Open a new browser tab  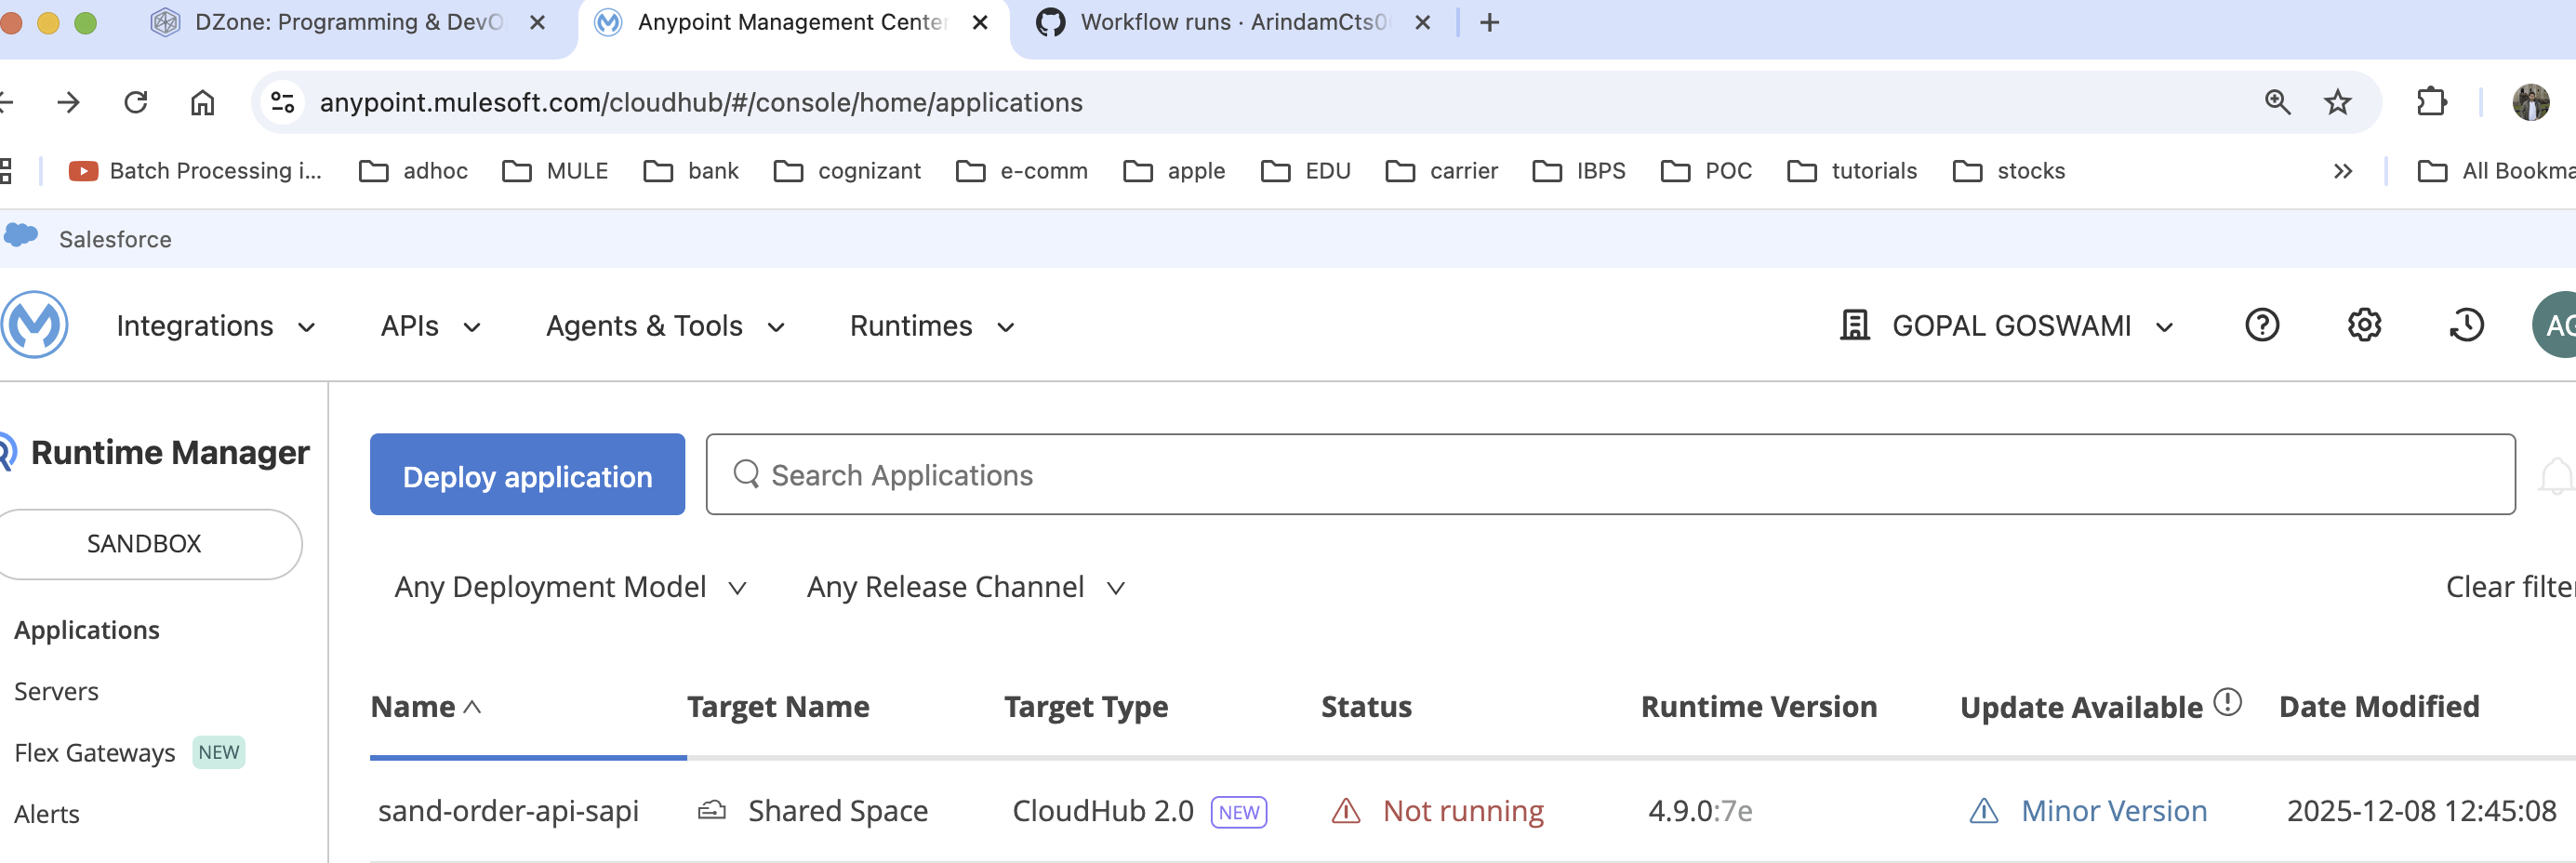pyautogui.click(x=1489, y=22)
